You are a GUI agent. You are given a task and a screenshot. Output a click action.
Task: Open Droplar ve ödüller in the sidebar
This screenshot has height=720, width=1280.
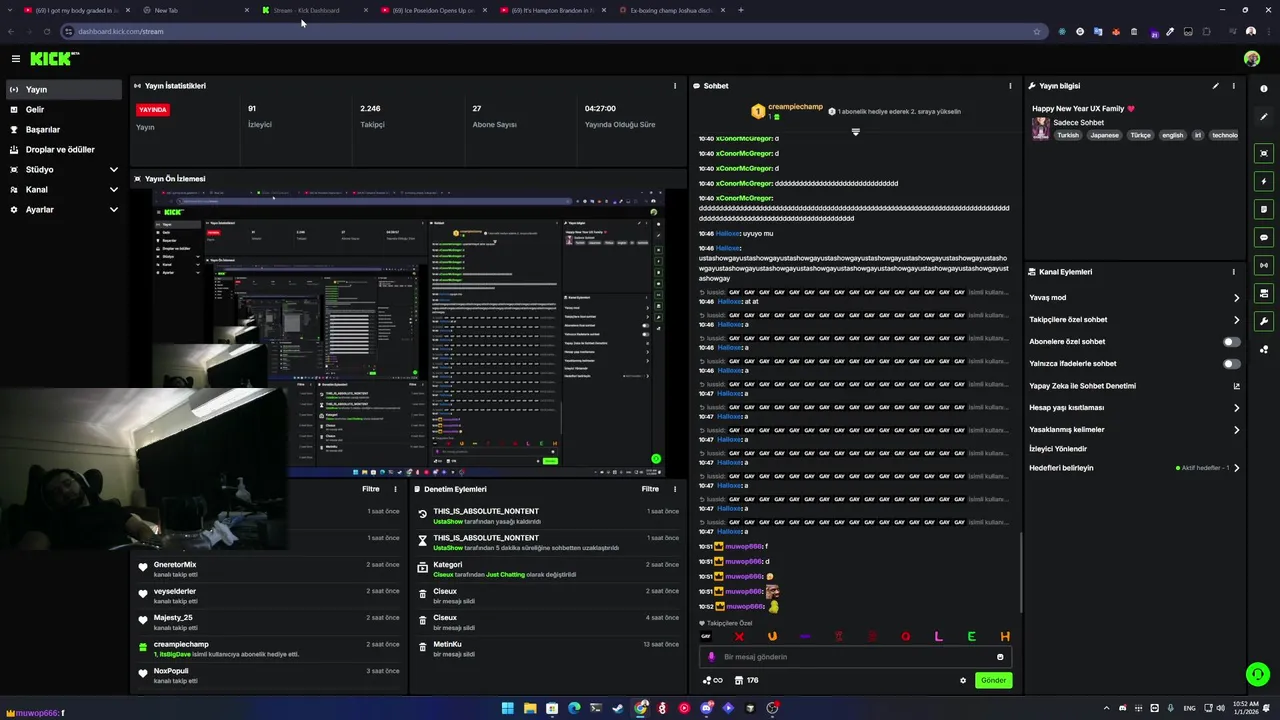pyautogui.click(x=64, y=150)
